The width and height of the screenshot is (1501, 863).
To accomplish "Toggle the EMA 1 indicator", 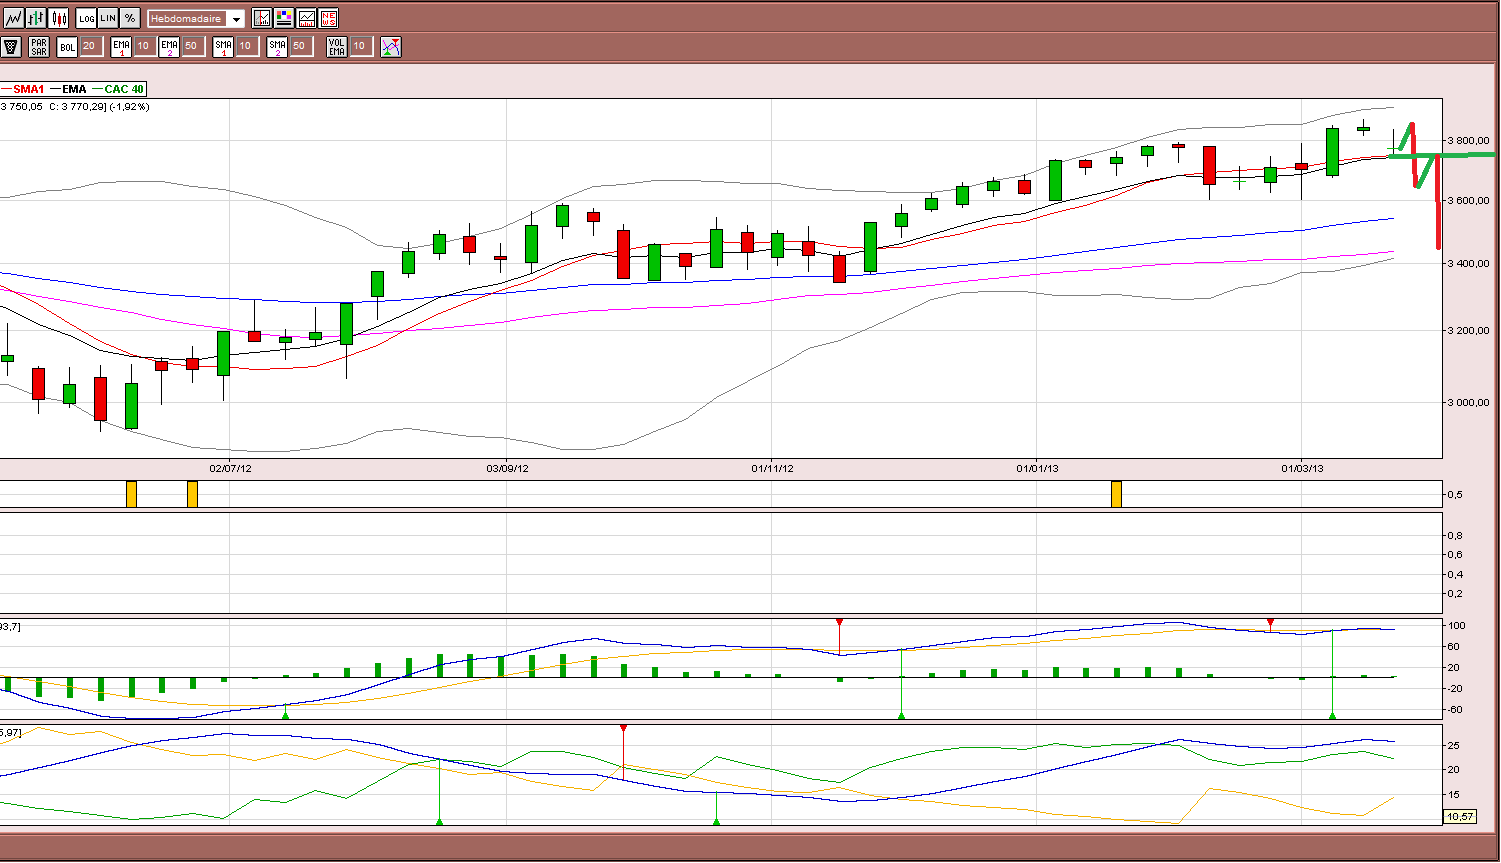I will click(x=121, y=46).
